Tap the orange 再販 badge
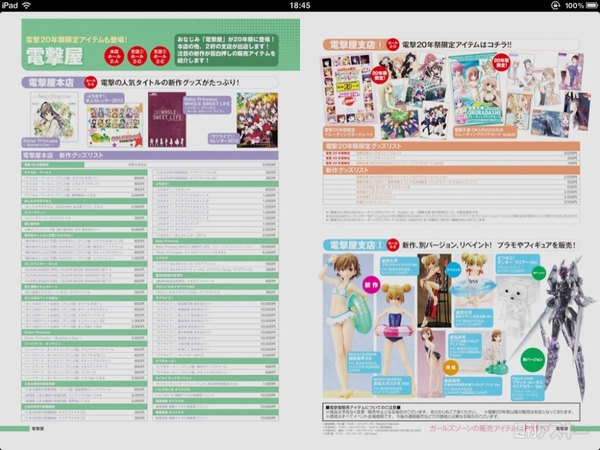This screenshot has width=600, height=450. [x=452, y=368]
